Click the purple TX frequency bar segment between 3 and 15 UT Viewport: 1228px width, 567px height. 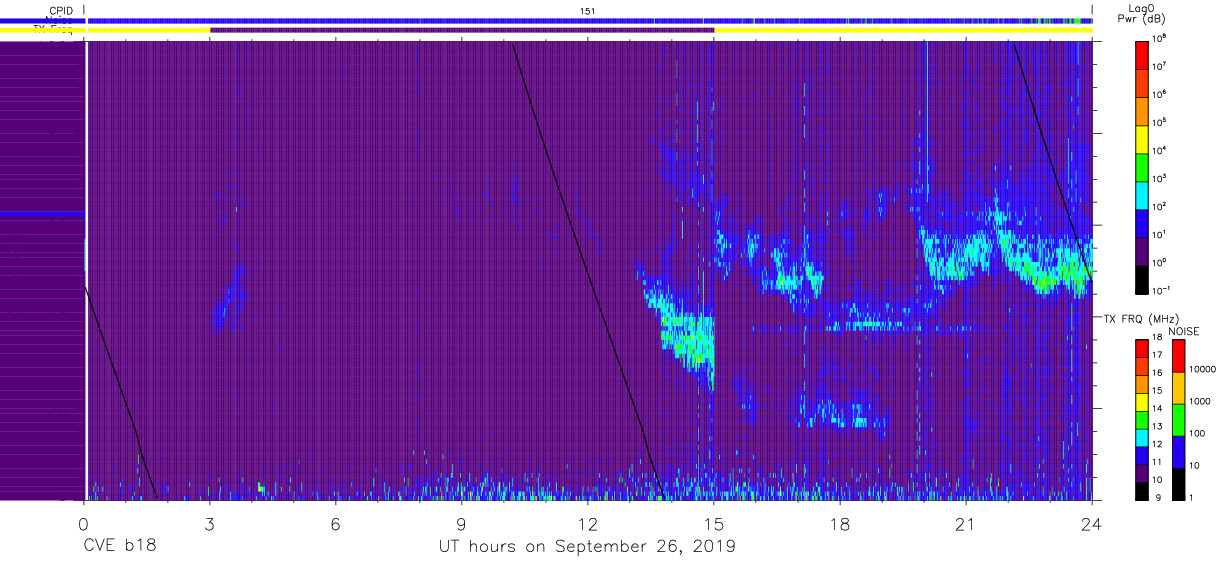click(x=462, y=30)
